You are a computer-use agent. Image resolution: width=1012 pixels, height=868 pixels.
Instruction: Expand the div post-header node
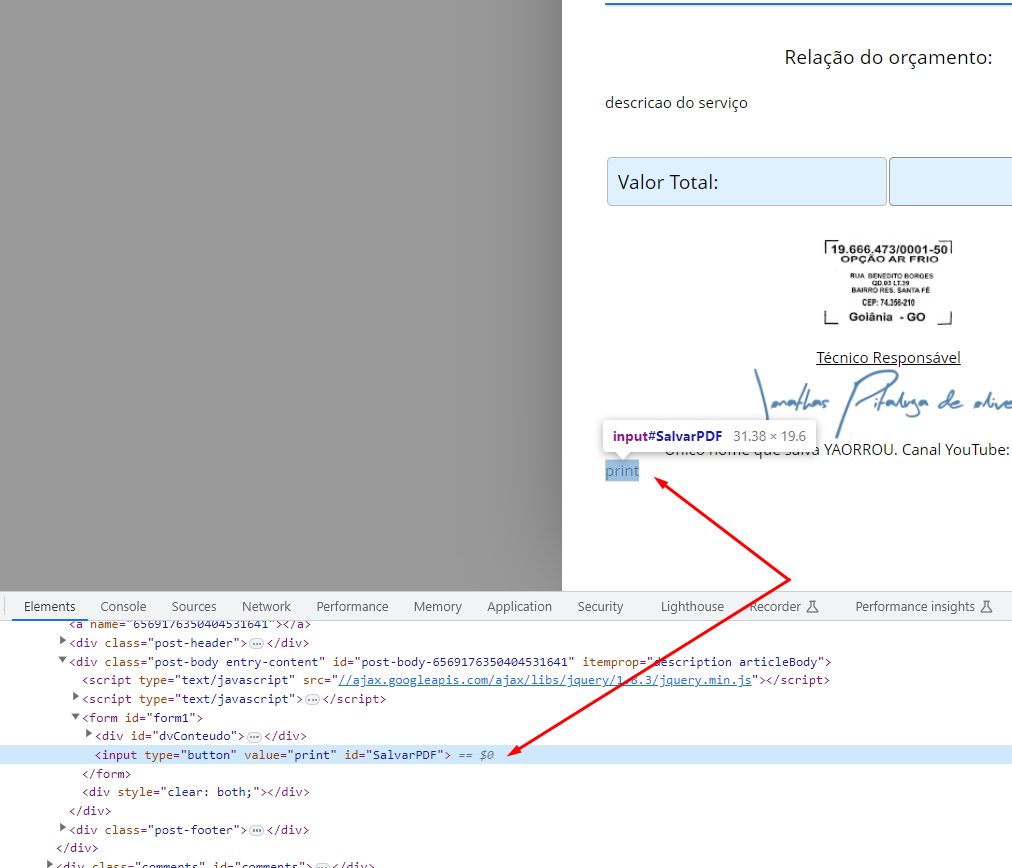pyautogui.click(x=63, y=641)
